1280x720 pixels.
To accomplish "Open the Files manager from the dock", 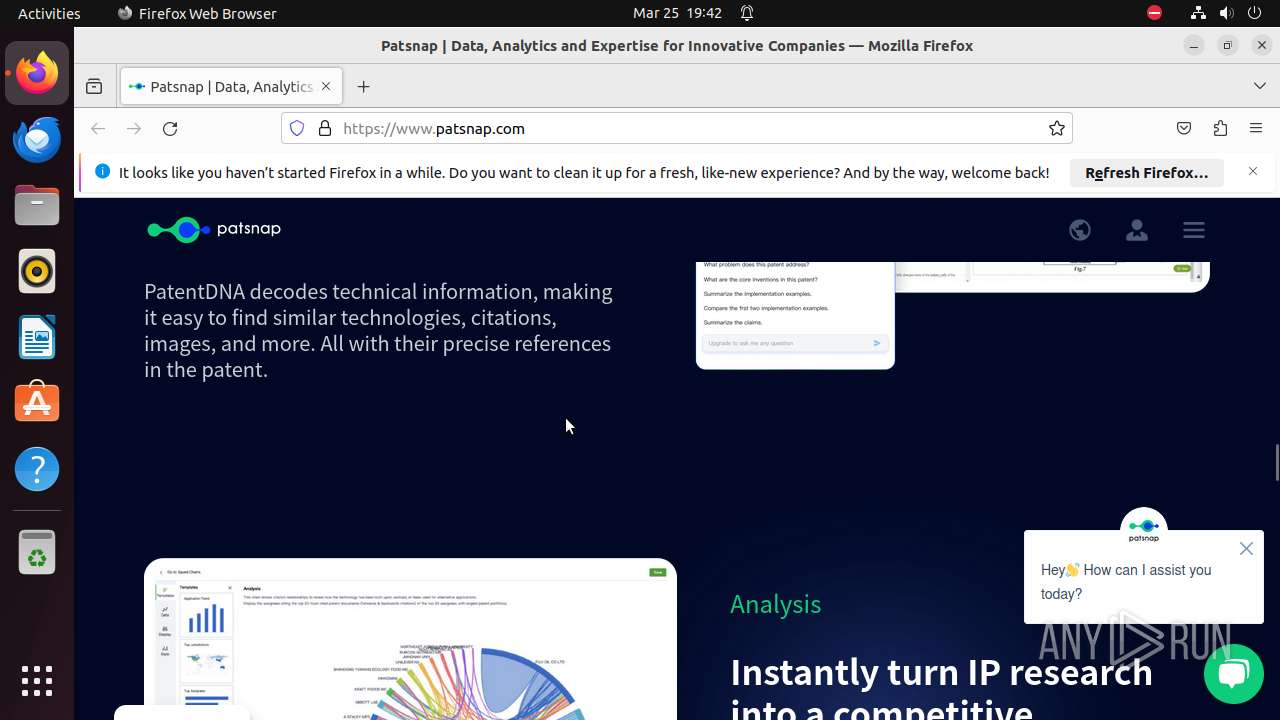I will 37,205.
